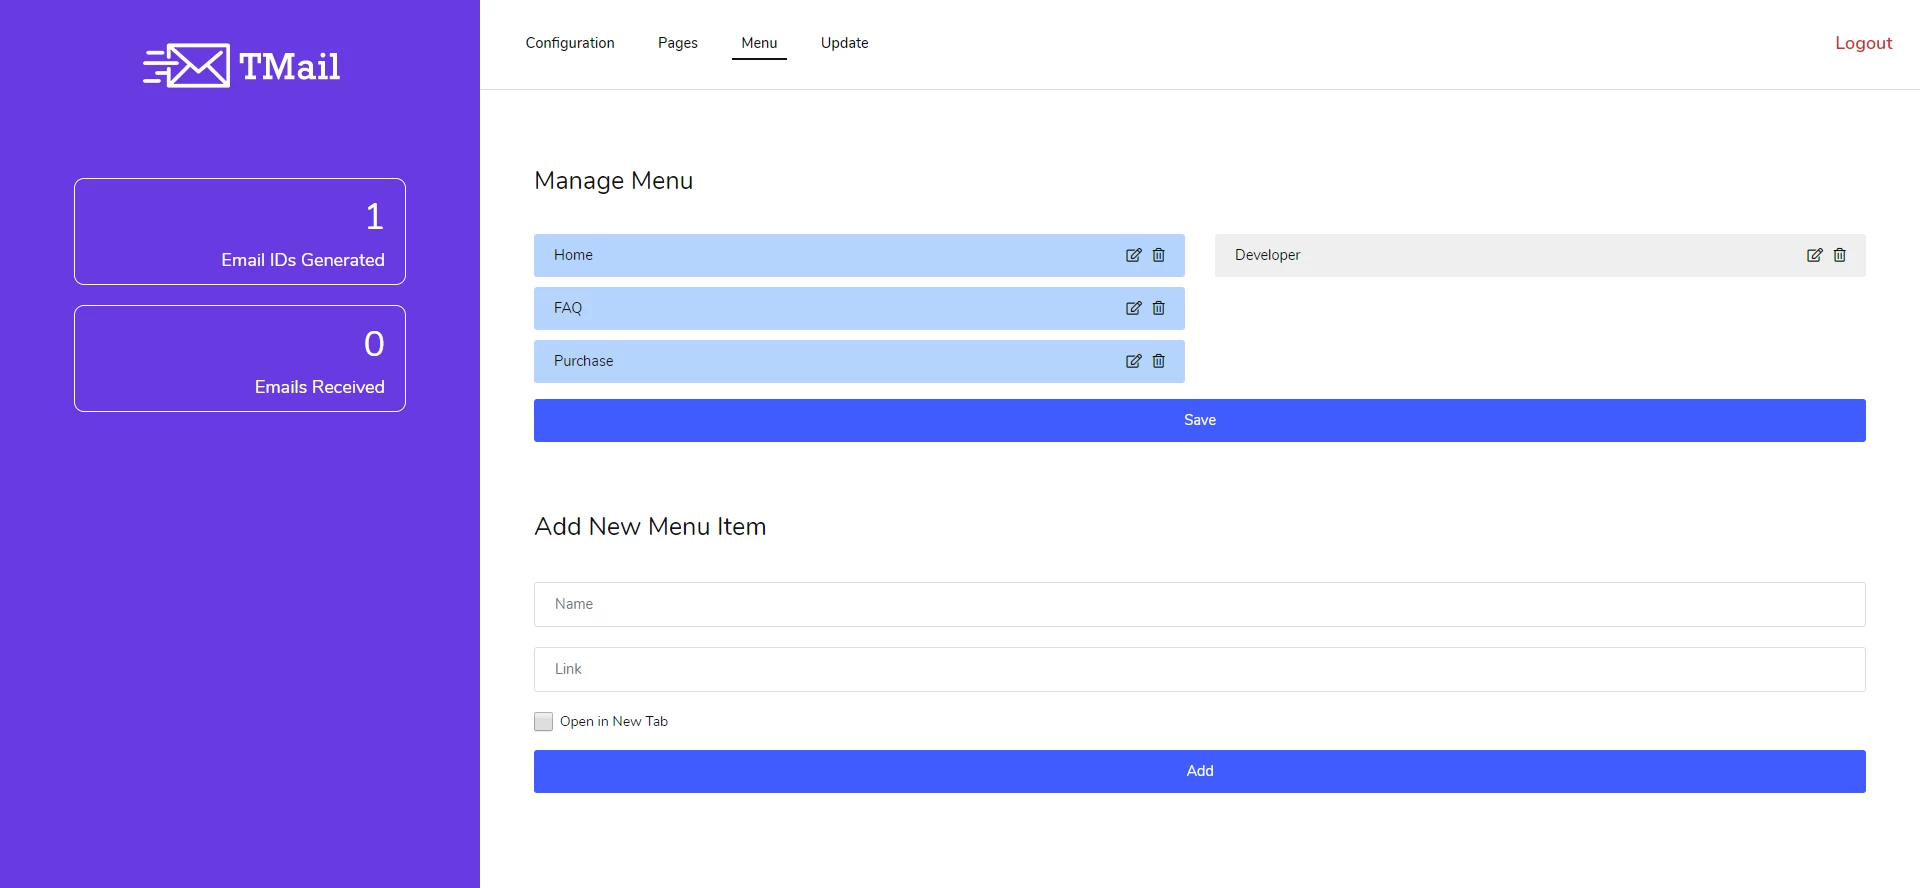Delete the Home menu item via trash icon
The image size is (1920, 888).
(1158, 255)
